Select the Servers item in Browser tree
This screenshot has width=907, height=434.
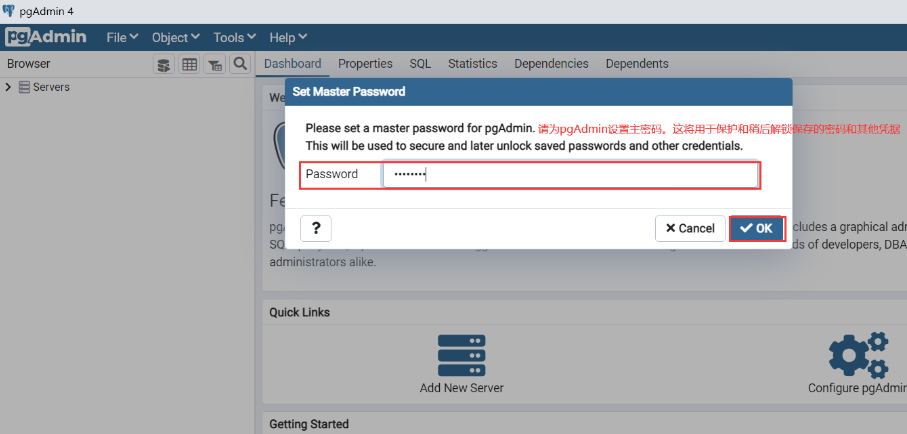[51, 88]
